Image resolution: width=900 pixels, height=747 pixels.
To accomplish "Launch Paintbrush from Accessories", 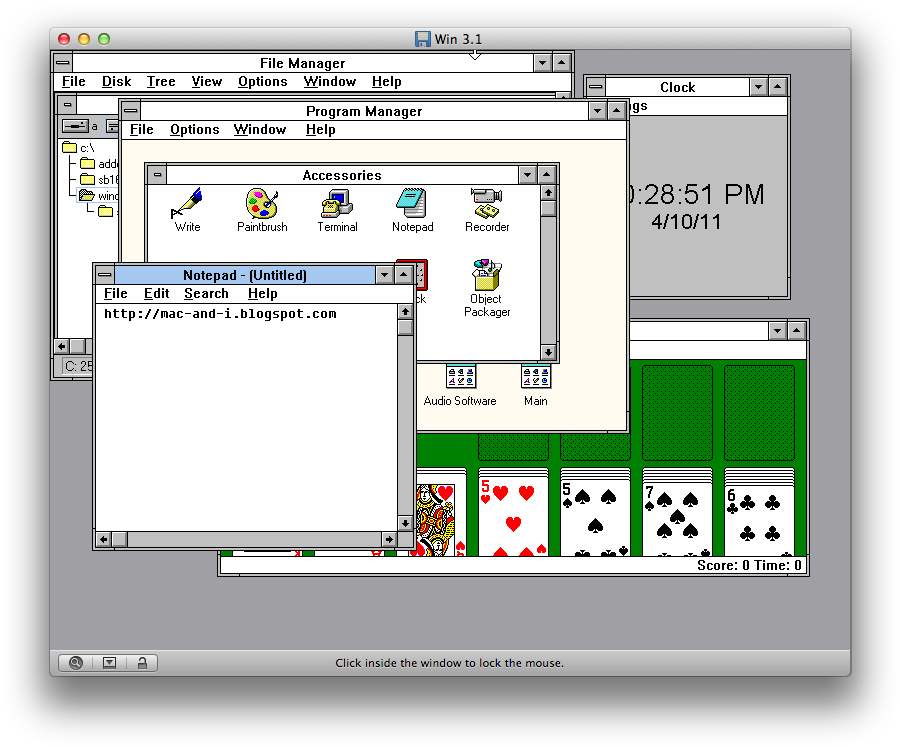I will (x=262, y=204).
